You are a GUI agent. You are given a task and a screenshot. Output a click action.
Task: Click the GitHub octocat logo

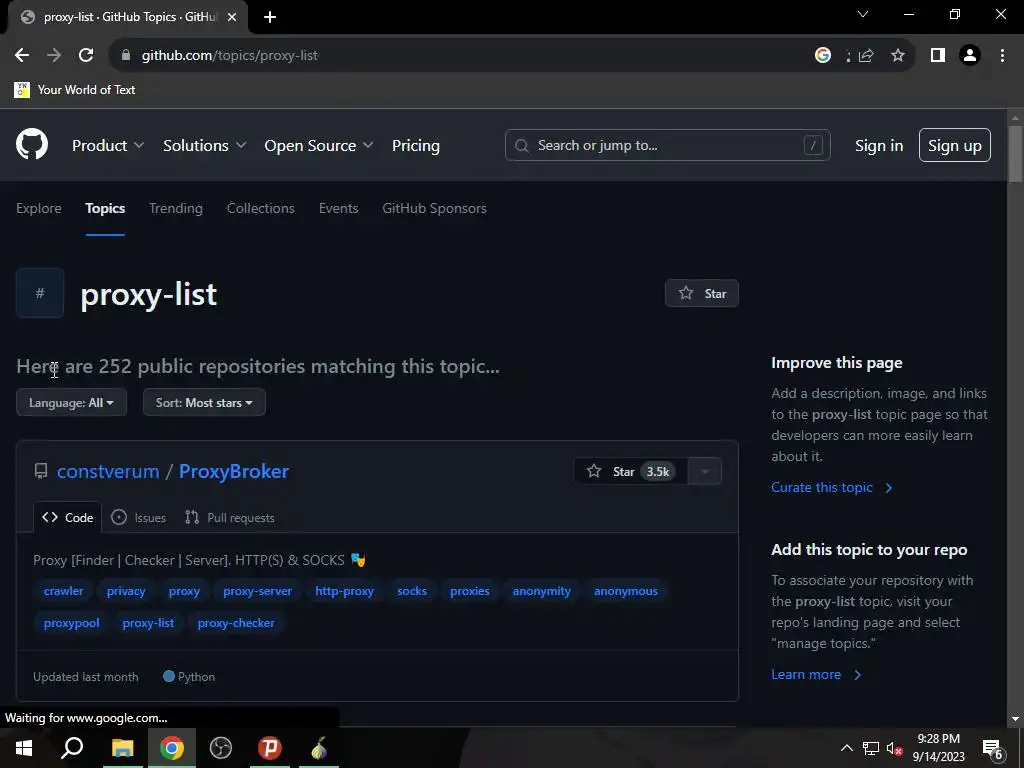(31, 144)
